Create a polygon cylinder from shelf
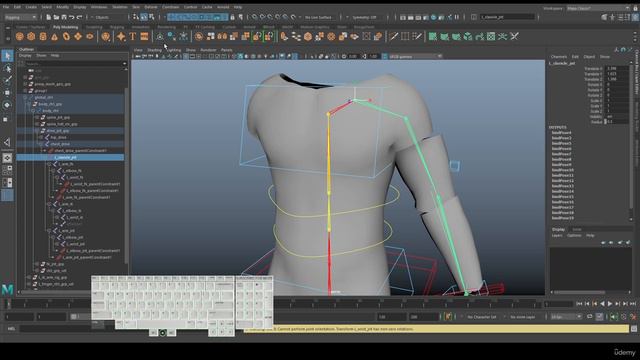 [43, 37]
